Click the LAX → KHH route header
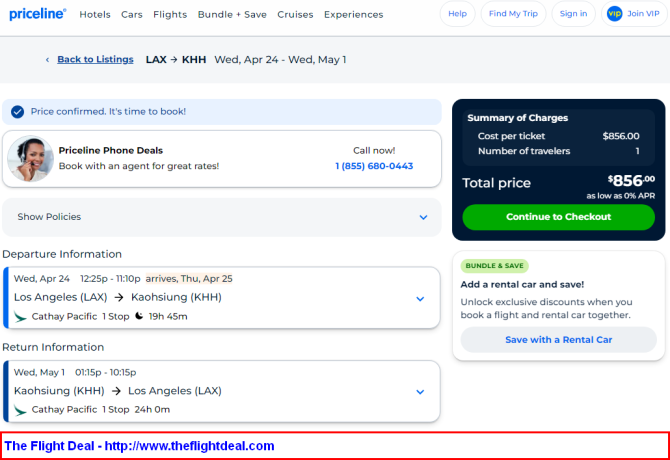Screen dimensions: 670x460 pos(176,60)
